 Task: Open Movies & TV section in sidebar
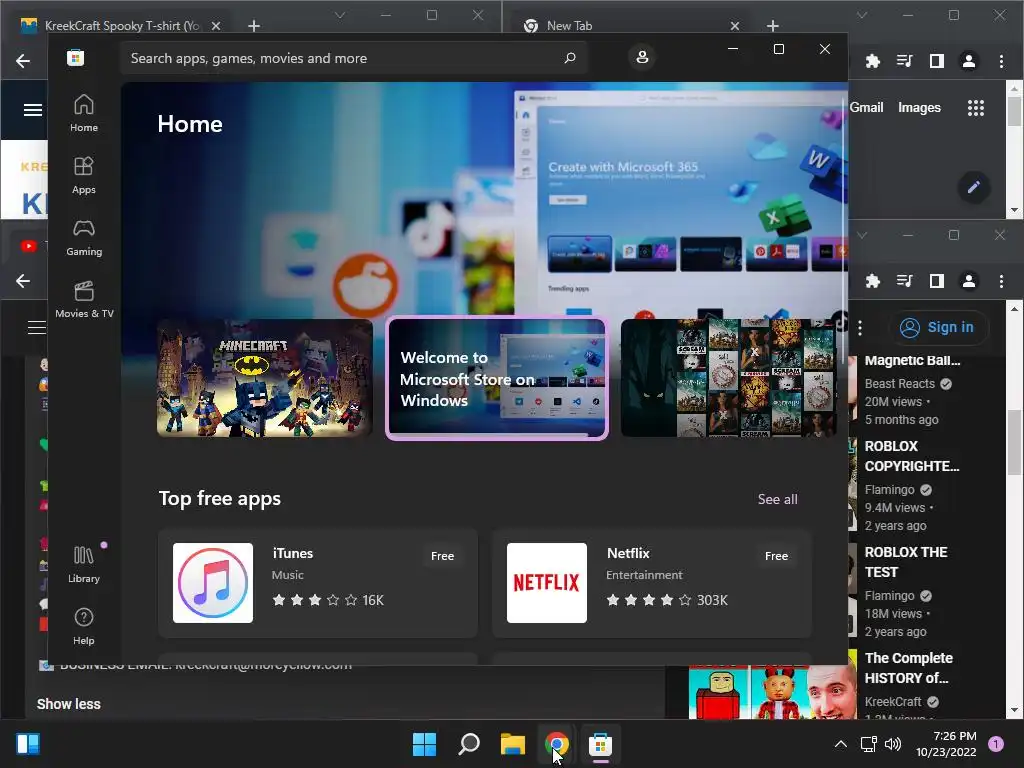coord(84,299)
